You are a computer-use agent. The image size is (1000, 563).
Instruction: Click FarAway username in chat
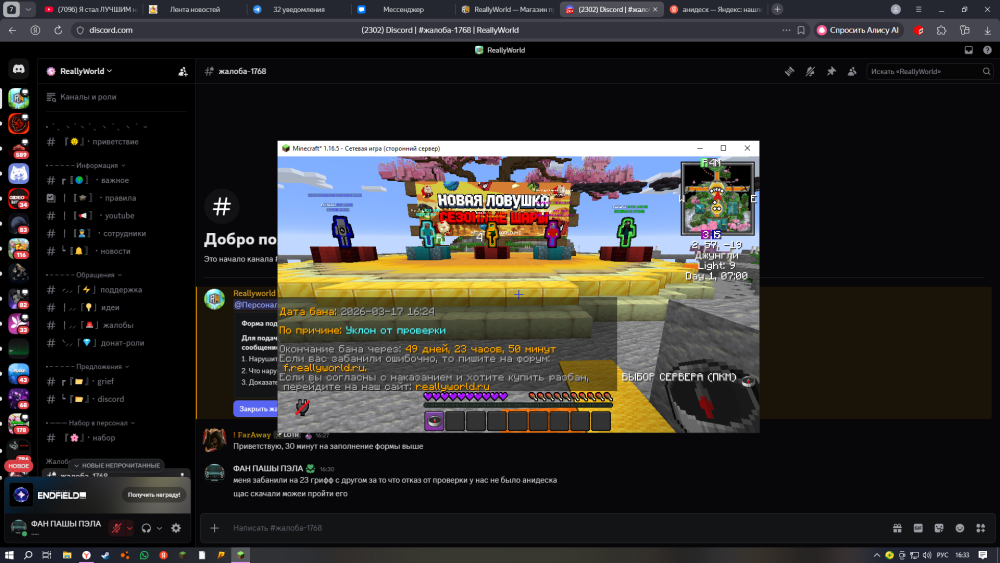coord(252,435)
